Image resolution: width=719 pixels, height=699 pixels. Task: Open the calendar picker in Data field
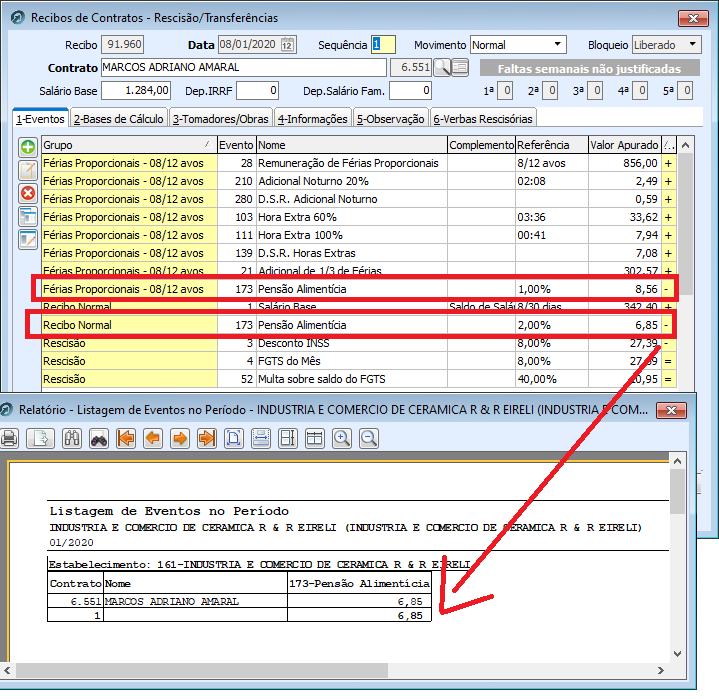(287, 45)
